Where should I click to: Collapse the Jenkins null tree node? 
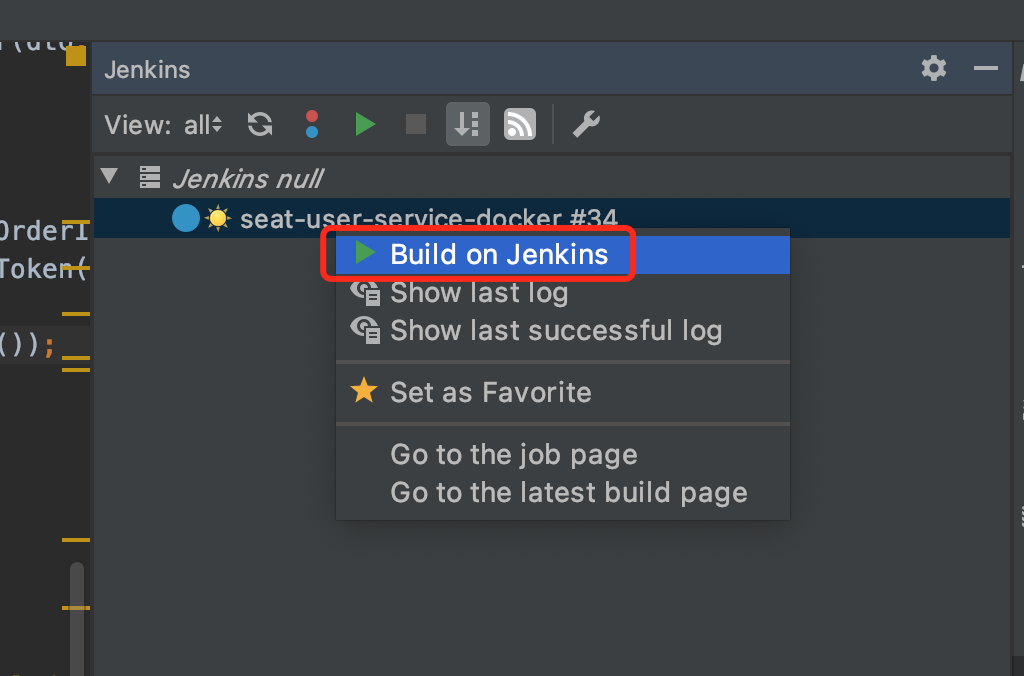pyautogui.click(x=110, y=178)
